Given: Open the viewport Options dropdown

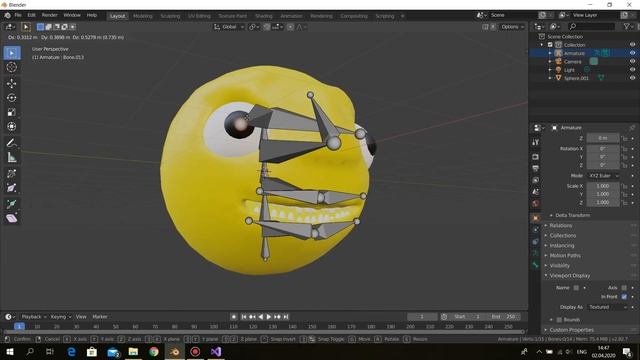Looking at the screenshot, I should 512,27.
